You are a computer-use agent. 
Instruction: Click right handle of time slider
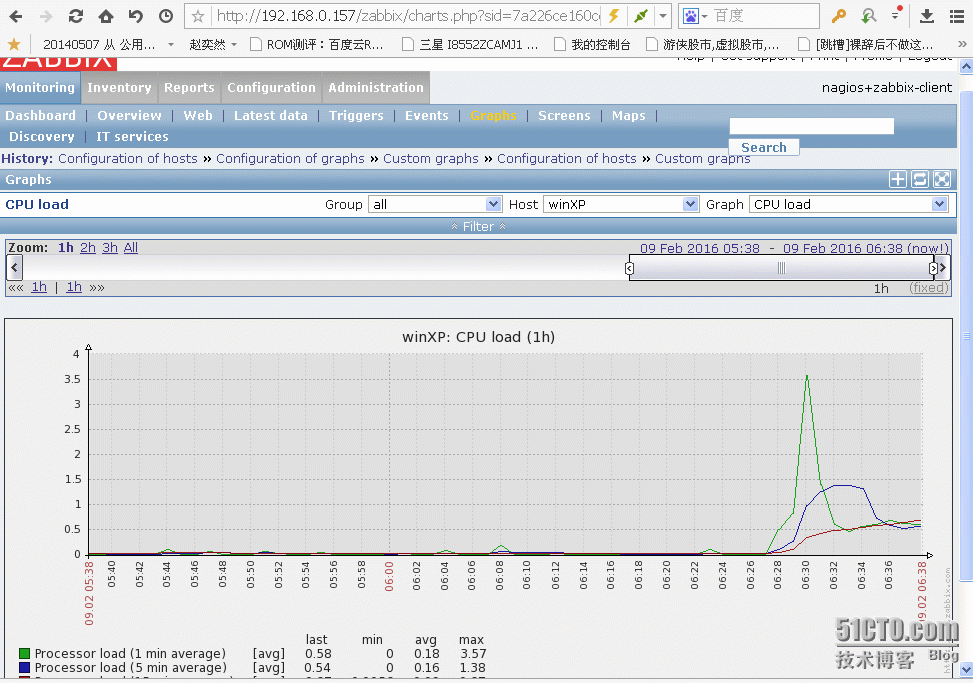click(x=933, y=268)
